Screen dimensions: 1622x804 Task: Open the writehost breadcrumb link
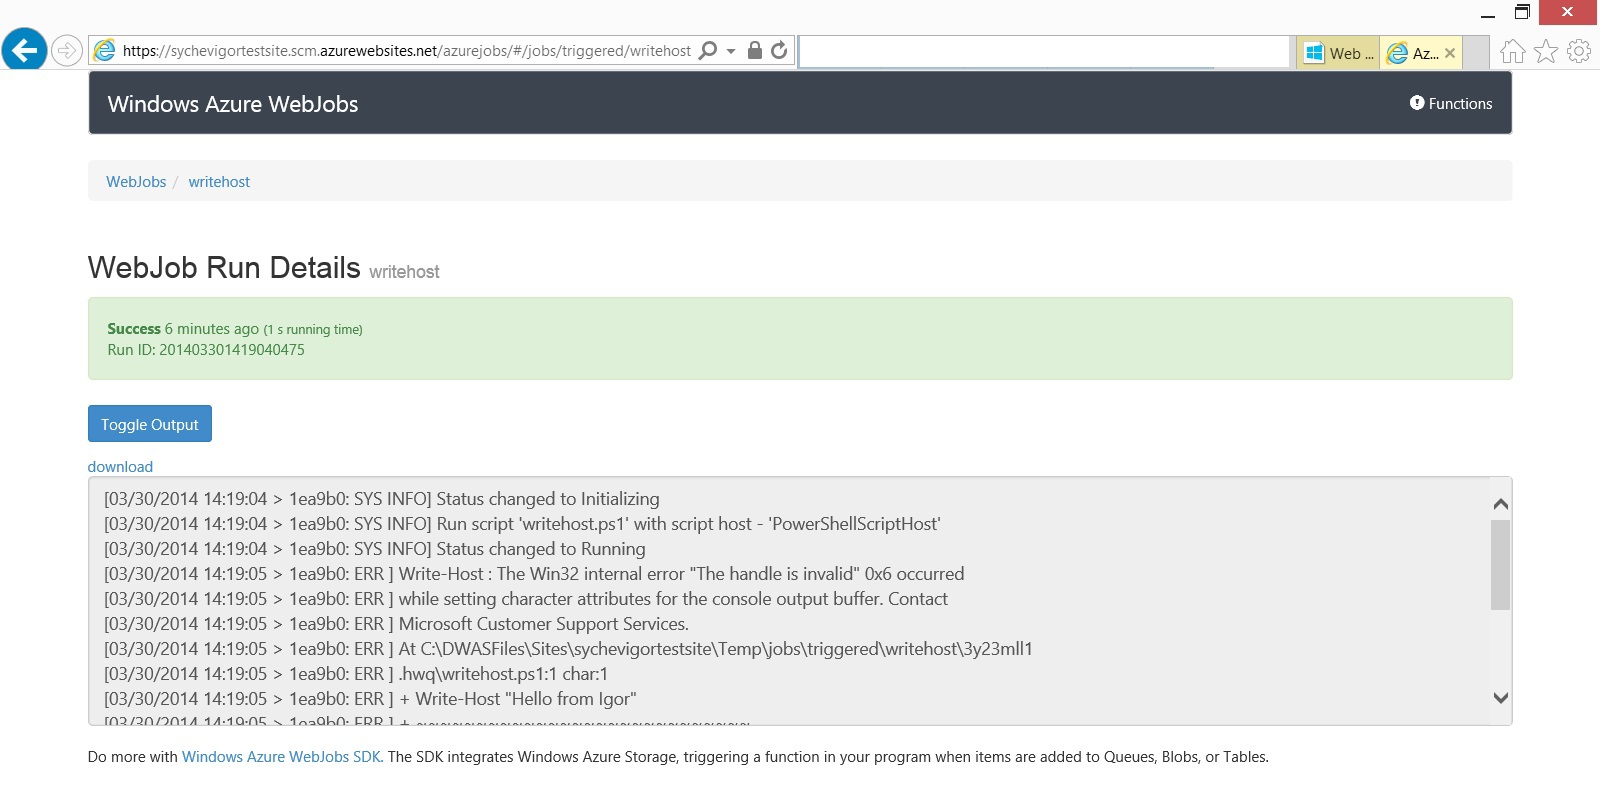coord(219,182)
